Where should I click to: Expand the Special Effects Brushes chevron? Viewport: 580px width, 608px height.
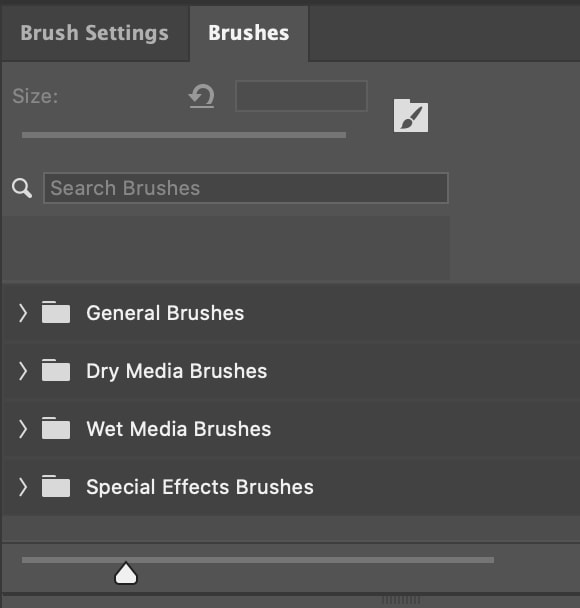pyautogui.click(x=23, y=487)
